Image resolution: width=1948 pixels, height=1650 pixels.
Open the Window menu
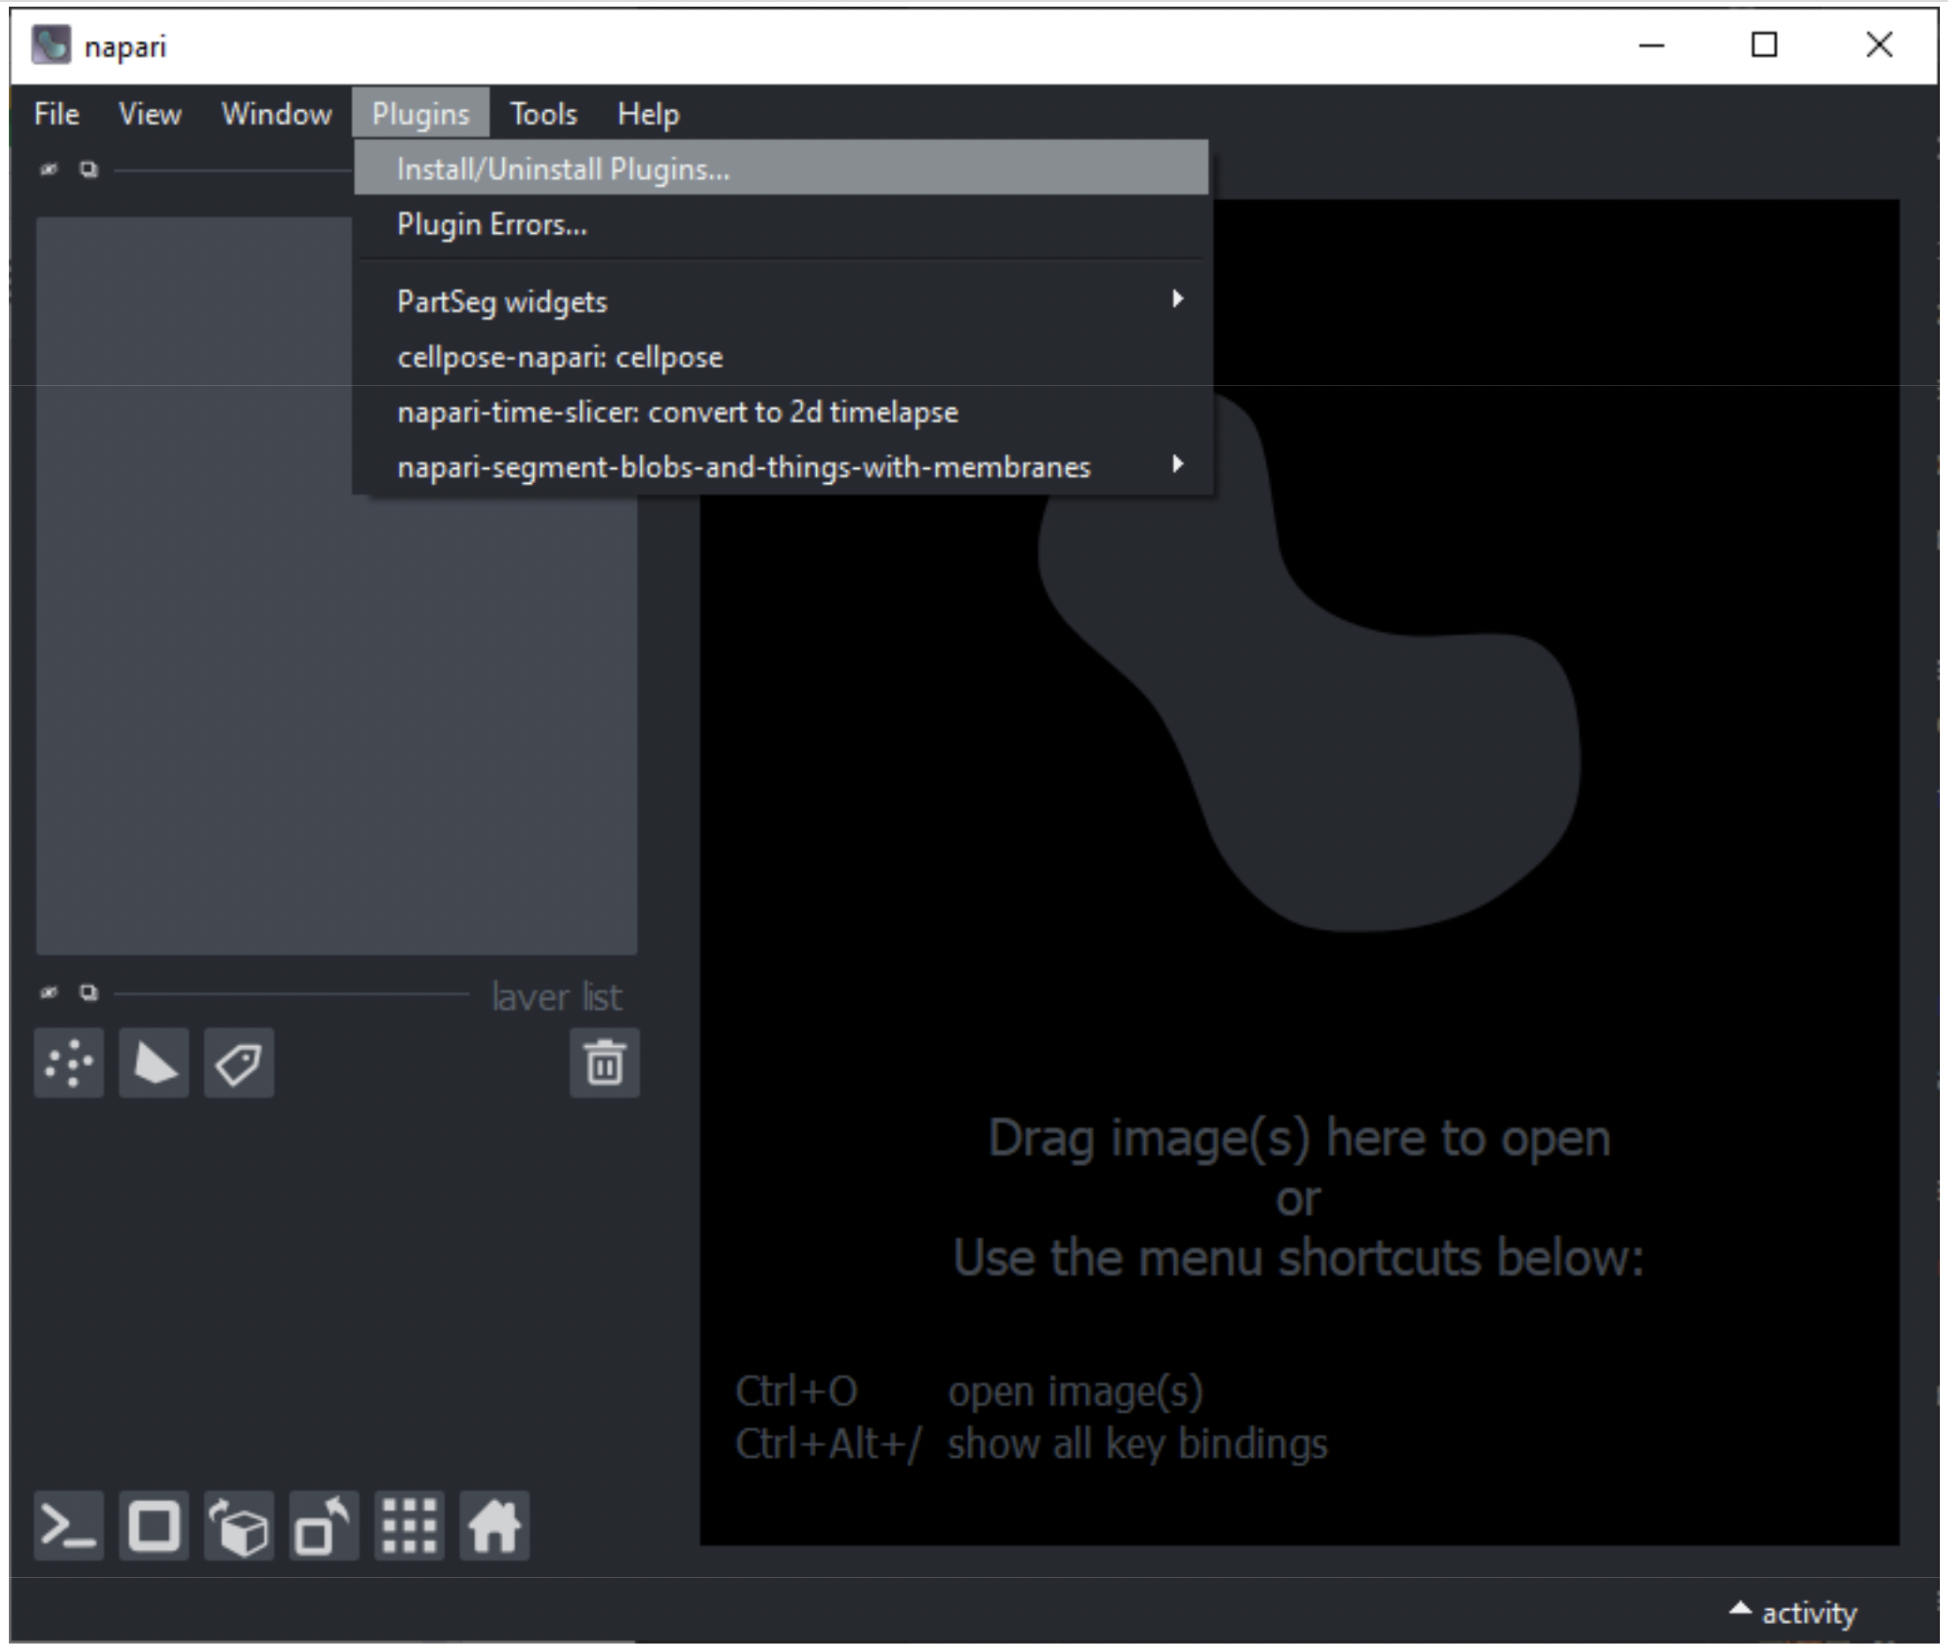(276, 114)
